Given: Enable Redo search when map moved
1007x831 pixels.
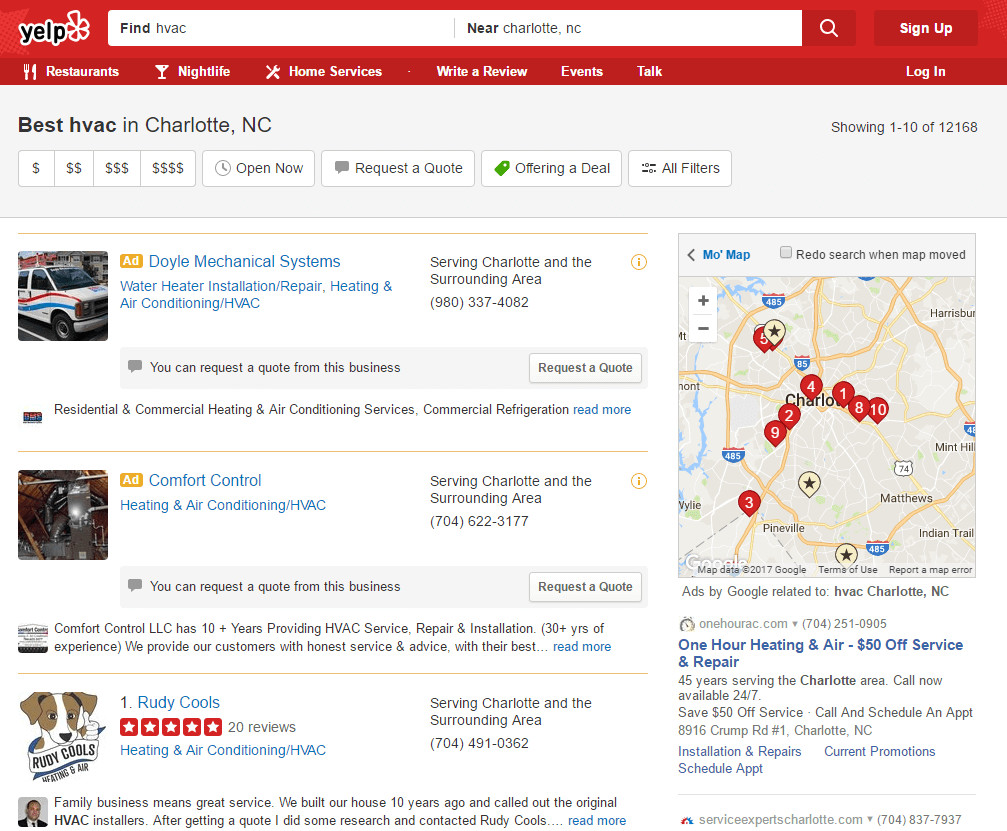Looking at the screenshot, I should [785, 252].
